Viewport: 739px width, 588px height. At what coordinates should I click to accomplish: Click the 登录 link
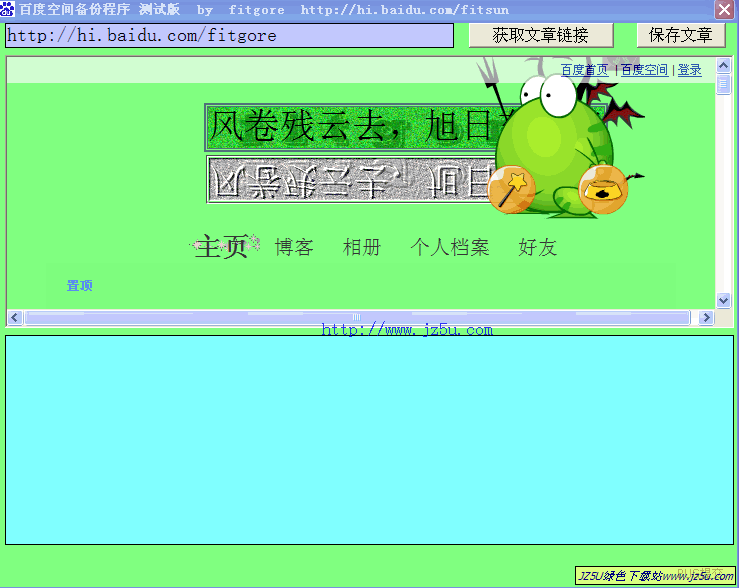(x=690, y=70)
